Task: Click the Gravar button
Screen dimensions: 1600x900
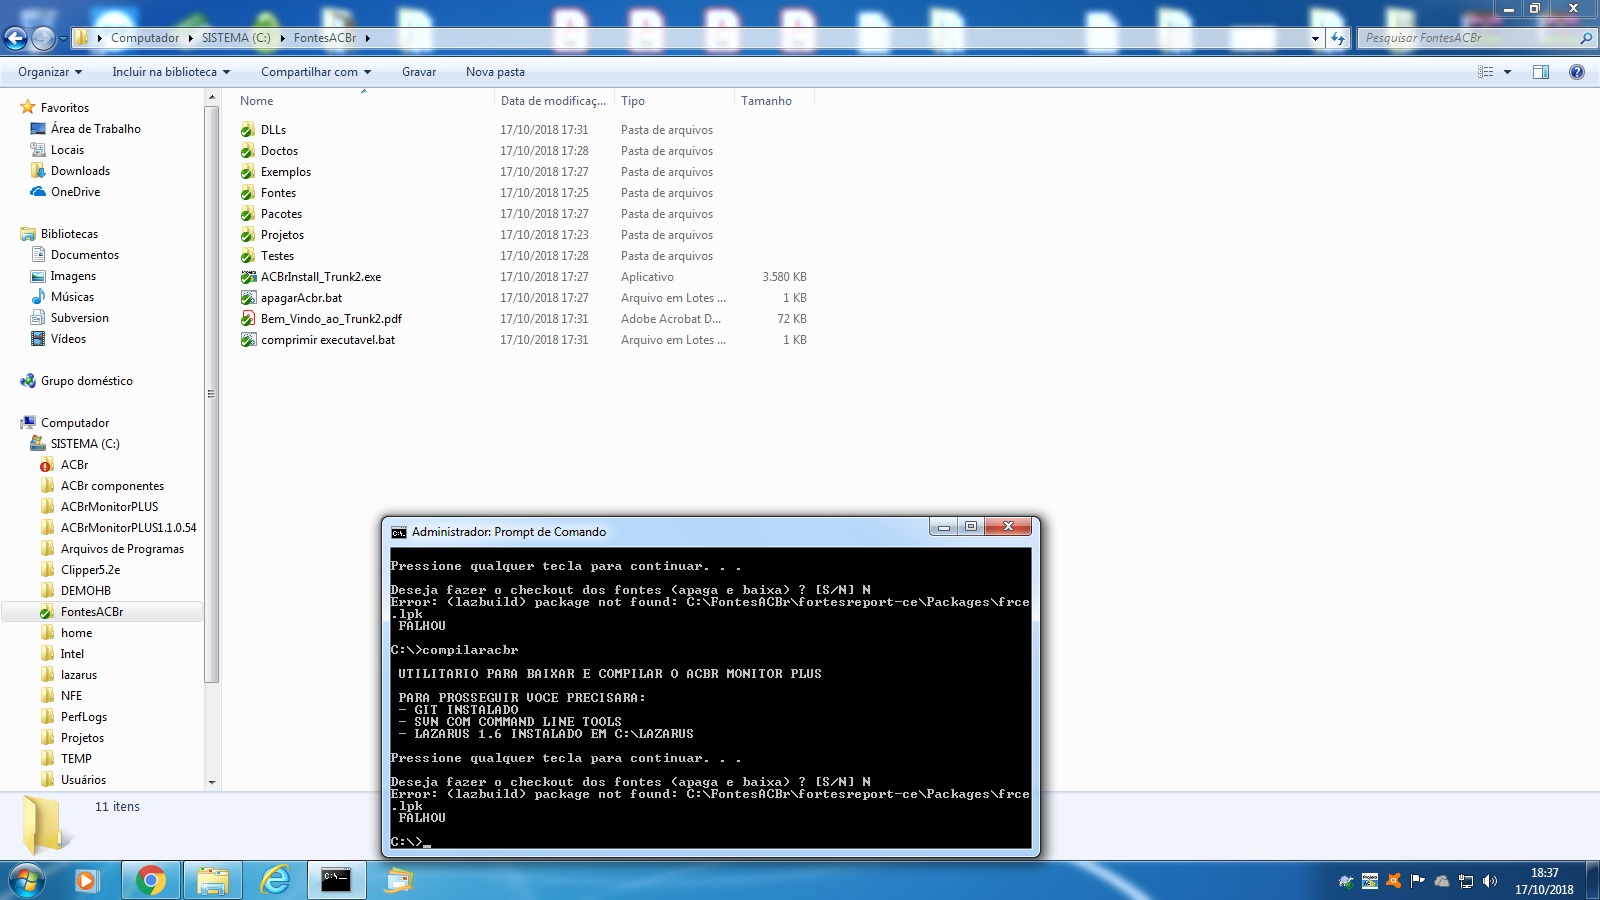Action: (x=419, y=72)
